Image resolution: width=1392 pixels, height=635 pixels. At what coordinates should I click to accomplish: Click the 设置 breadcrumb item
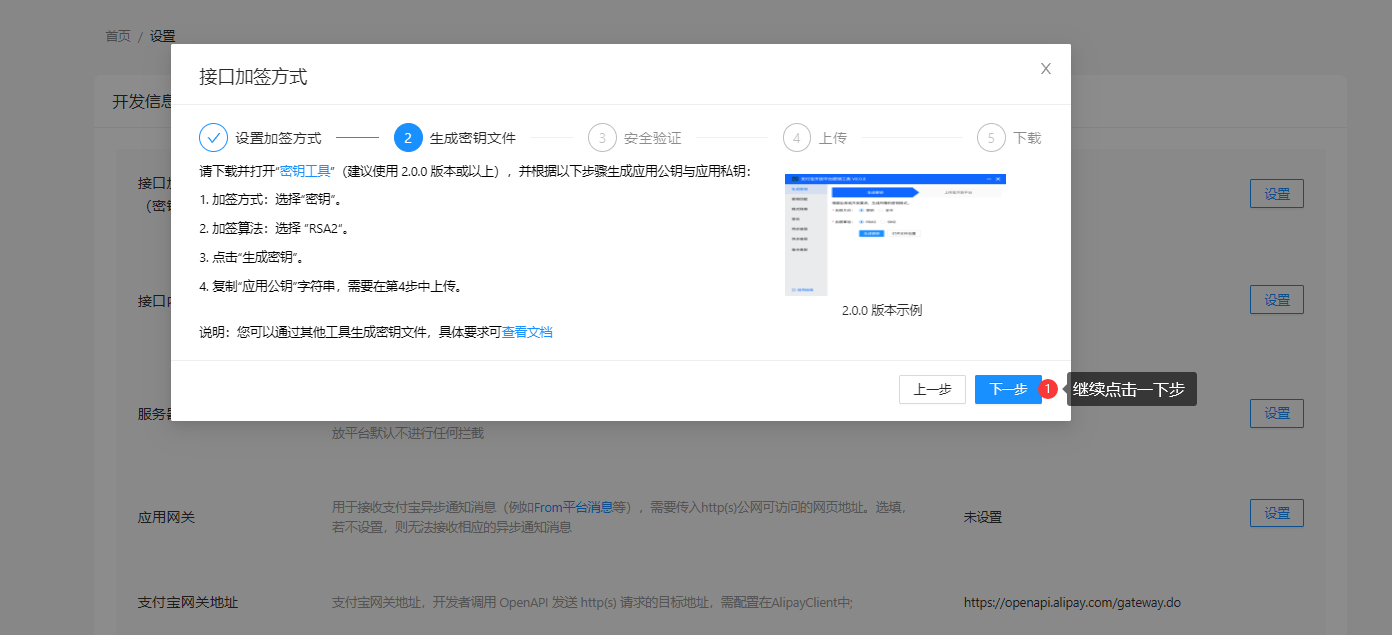coord(163,36)
